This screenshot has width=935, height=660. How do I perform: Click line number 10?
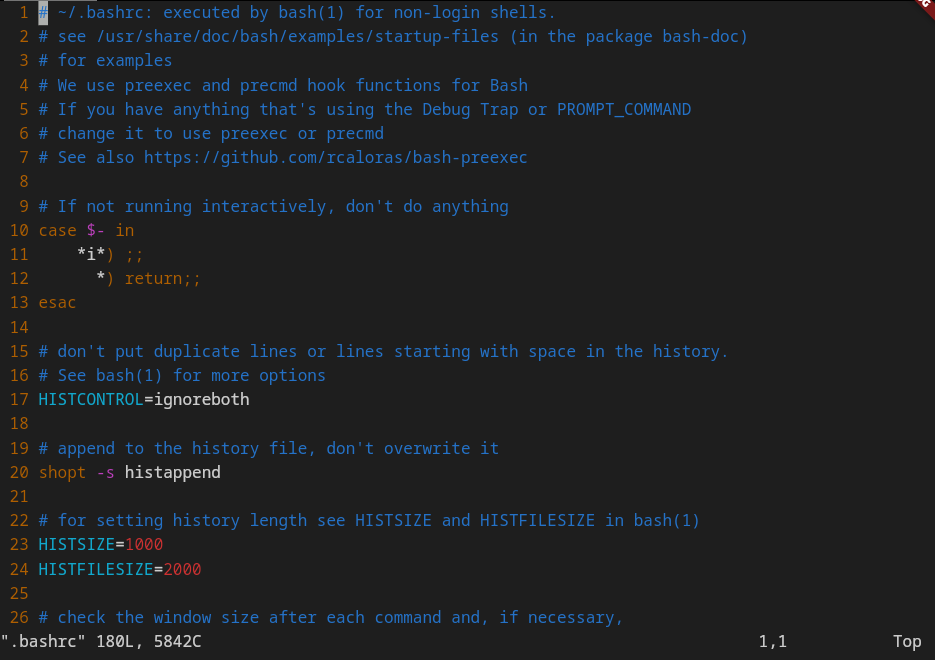19,230
